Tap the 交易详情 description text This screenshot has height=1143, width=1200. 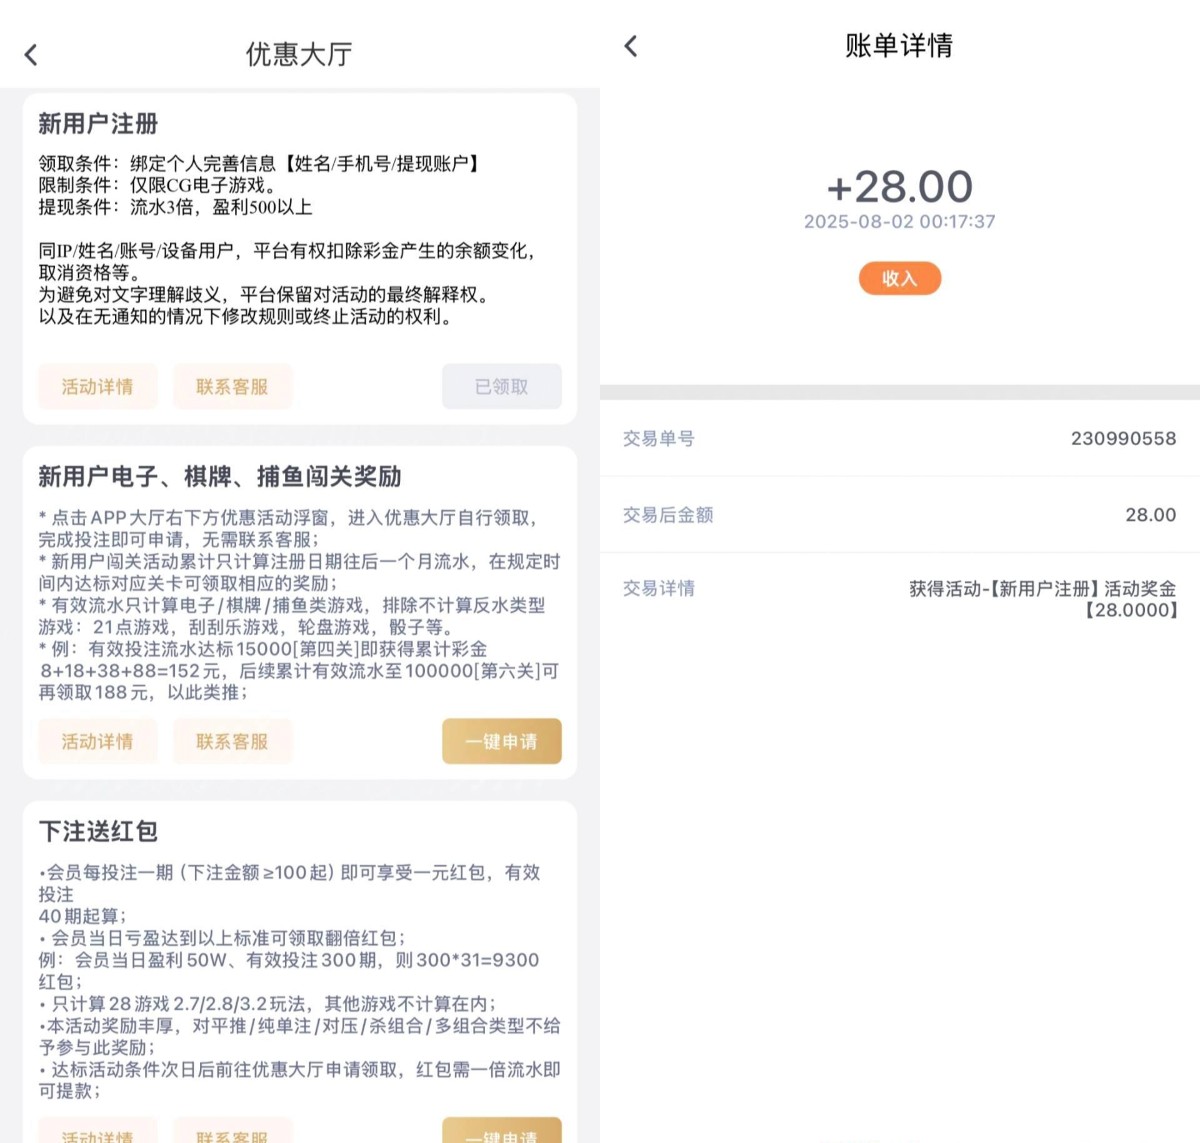(x=1042, y=599)
